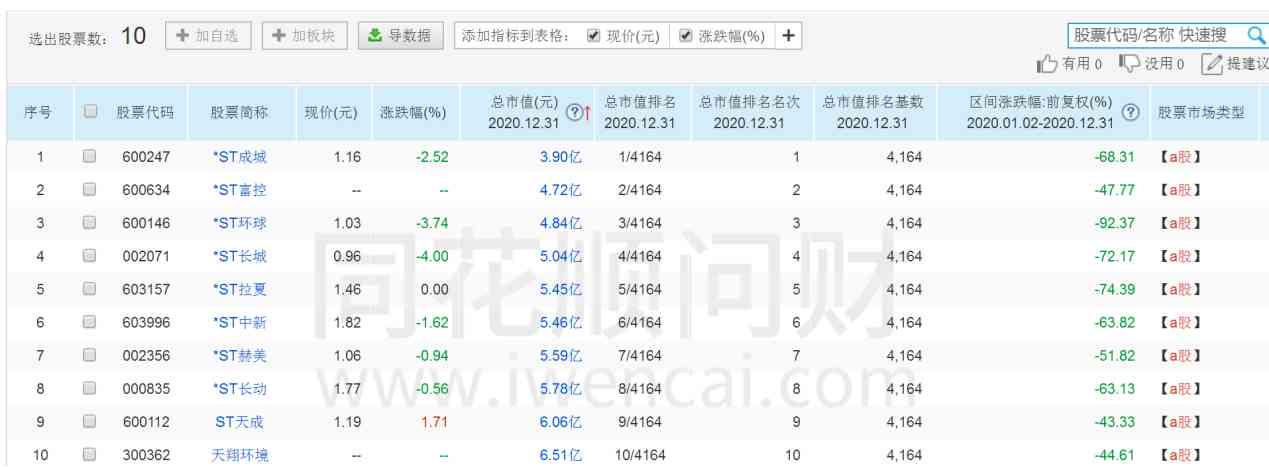Click ranking cell 5/4164
Viewport: 1269px width, 467px height.
[641, 289]
